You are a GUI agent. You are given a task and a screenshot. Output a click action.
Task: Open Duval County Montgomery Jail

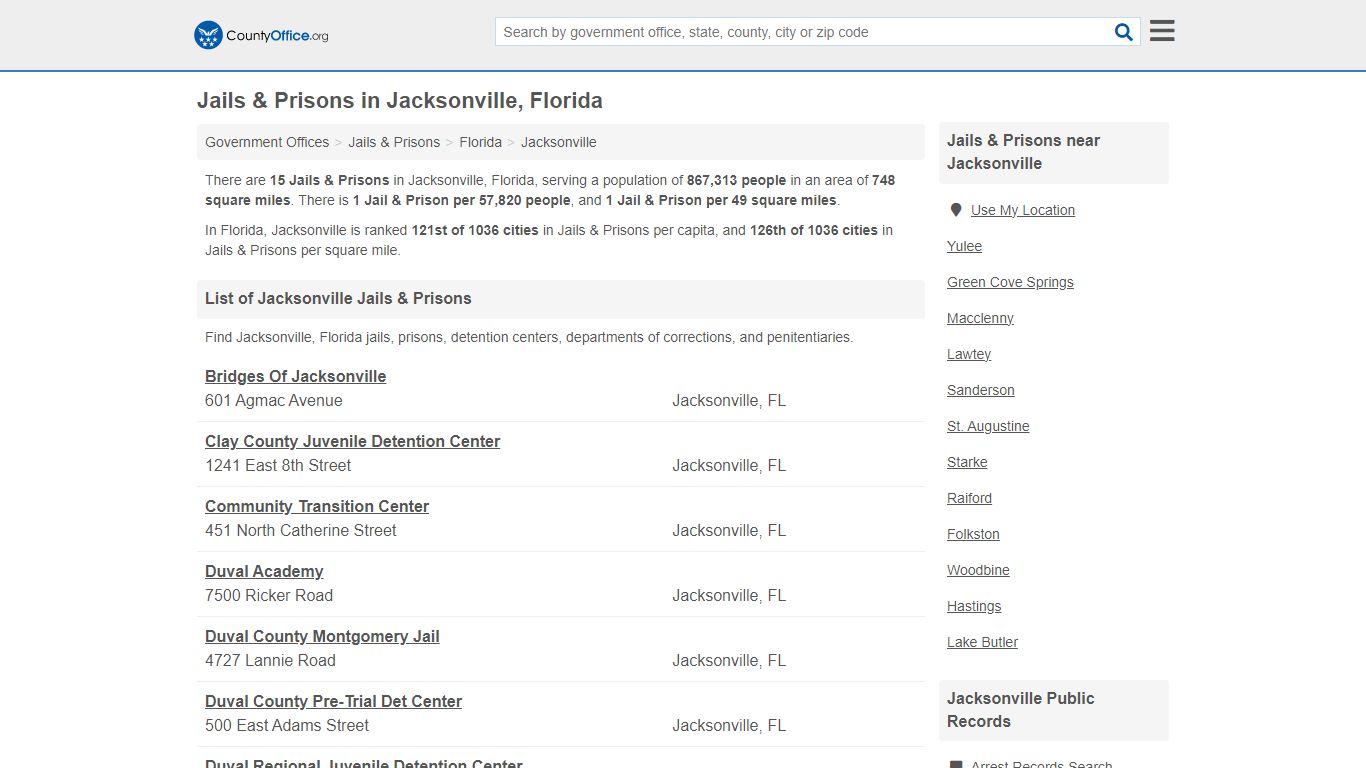[322, 636]
